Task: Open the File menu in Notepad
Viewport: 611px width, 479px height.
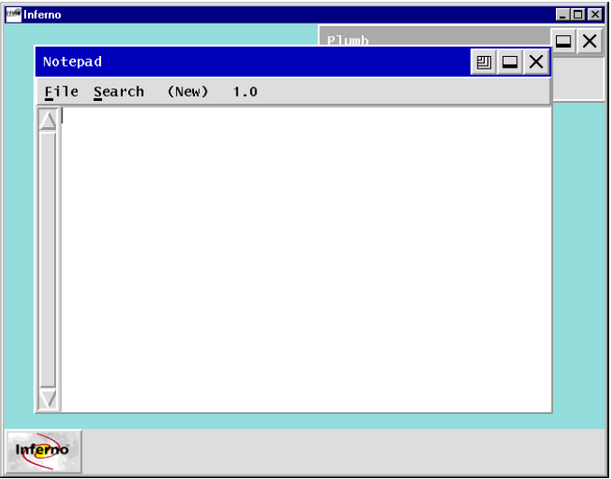Action: pos(62,92)
